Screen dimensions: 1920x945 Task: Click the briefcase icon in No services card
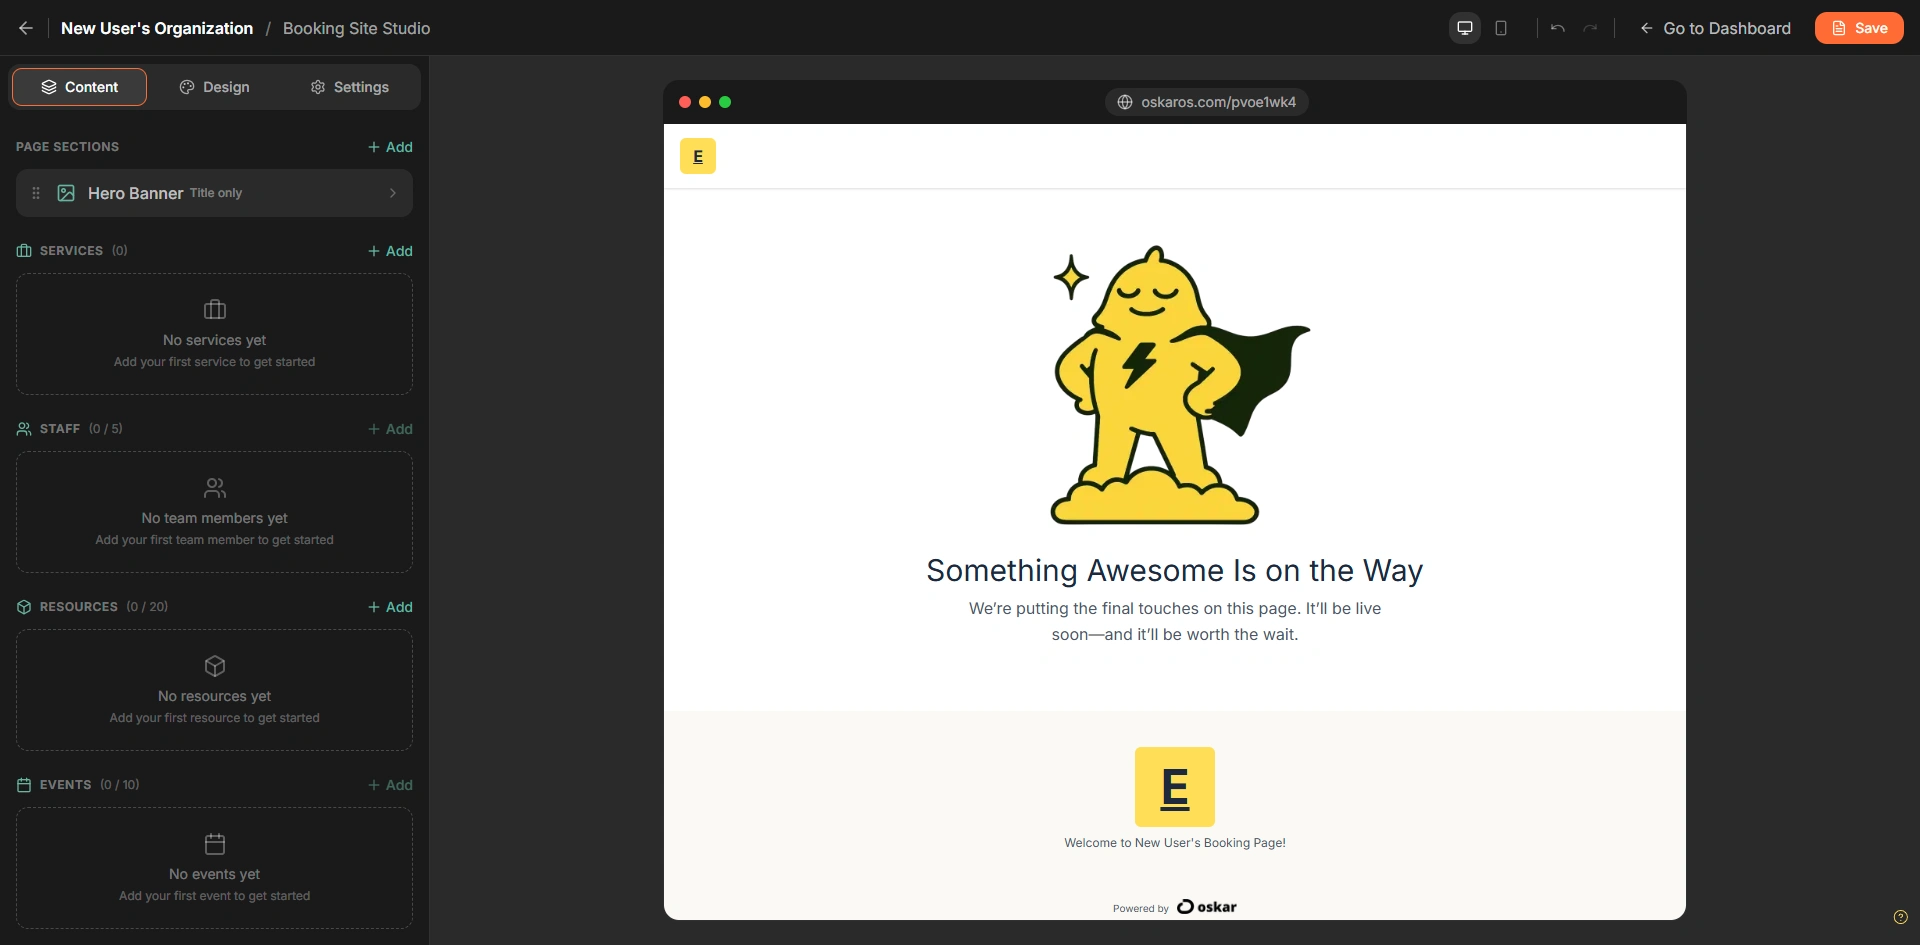pyautogui.click(x=215, y=309)
